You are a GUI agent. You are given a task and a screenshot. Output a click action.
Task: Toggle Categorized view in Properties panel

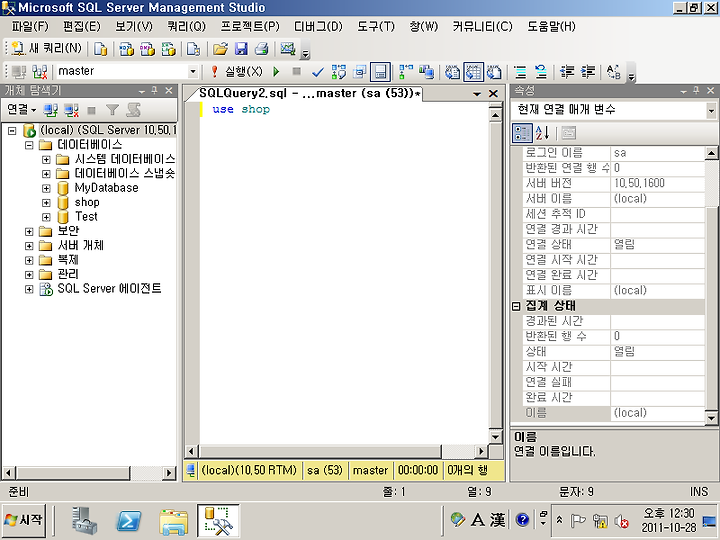point(523,133)
